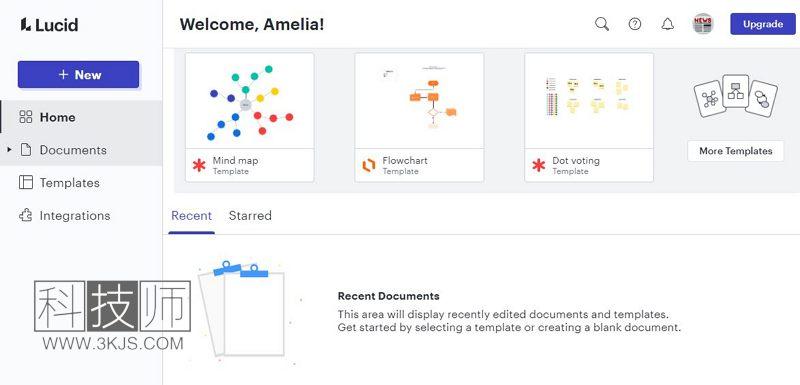The width and height of the screenshot is (800, 385).
Task: Click the Integrations puzzle icon
Action: 26,215
